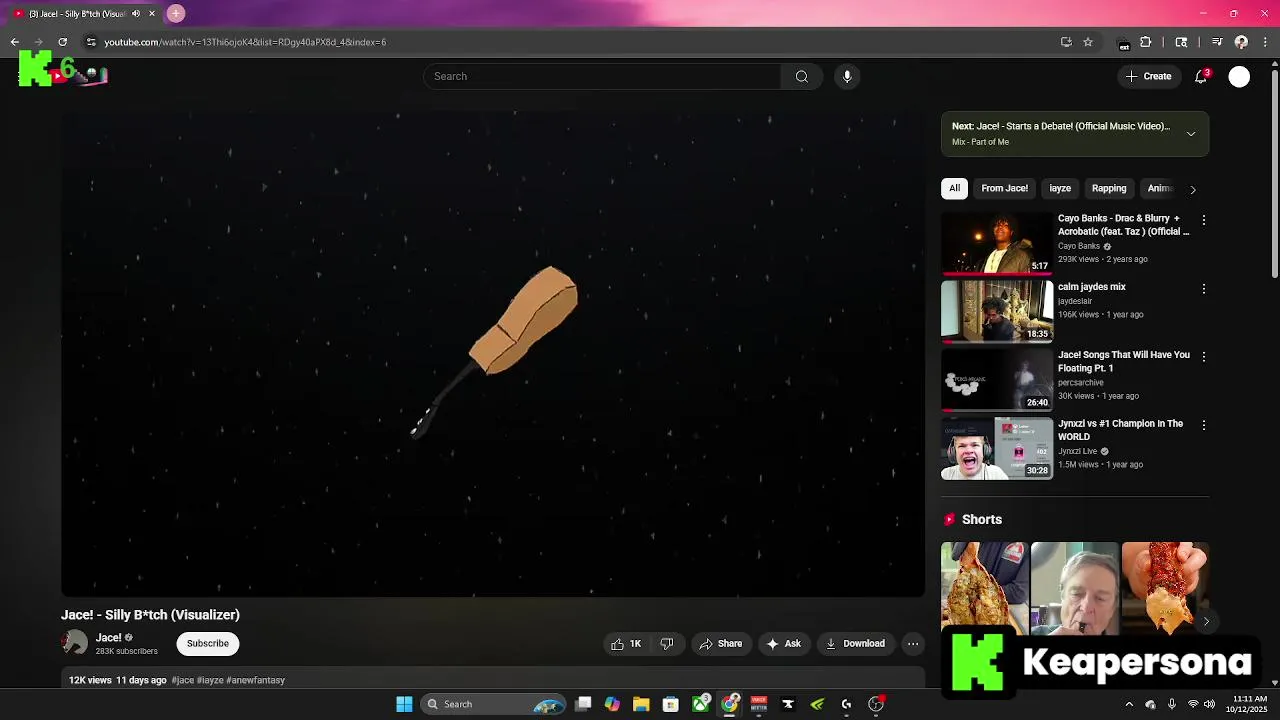Bookmark this page with the star icon

point(1088,42)
